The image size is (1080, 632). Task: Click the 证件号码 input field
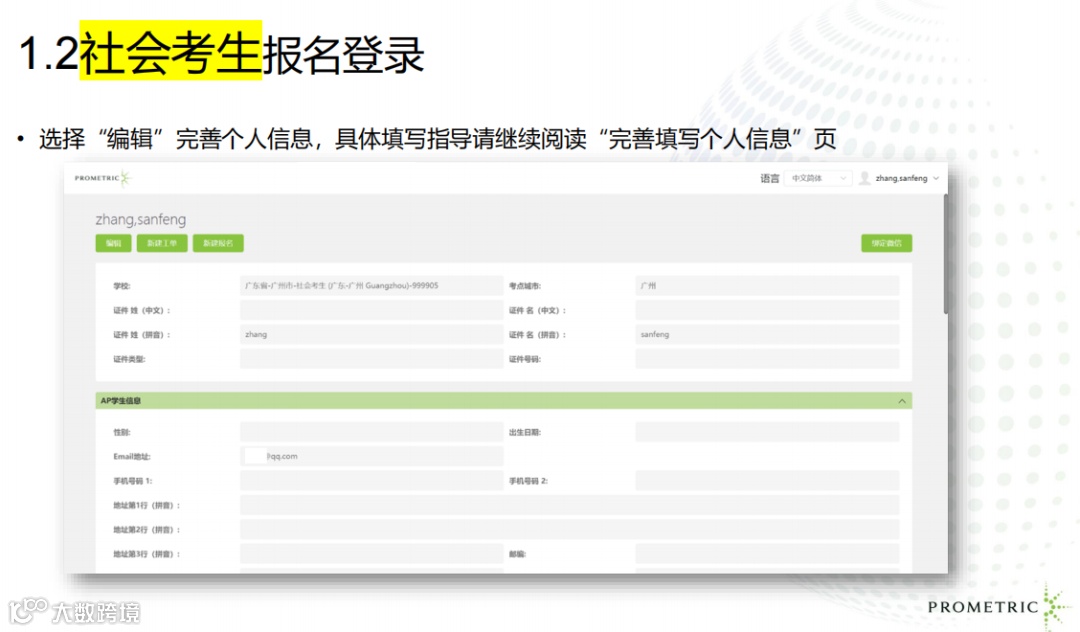click(767, 359)
